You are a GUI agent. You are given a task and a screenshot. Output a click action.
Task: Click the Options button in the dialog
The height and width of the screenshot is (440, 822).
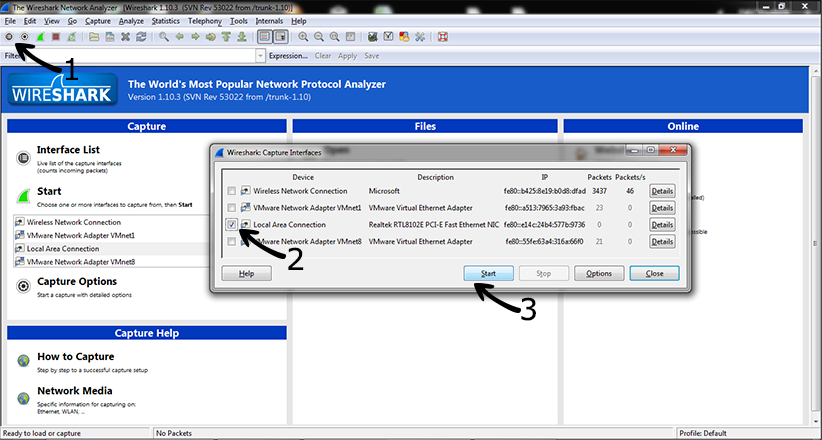(599, 273)
